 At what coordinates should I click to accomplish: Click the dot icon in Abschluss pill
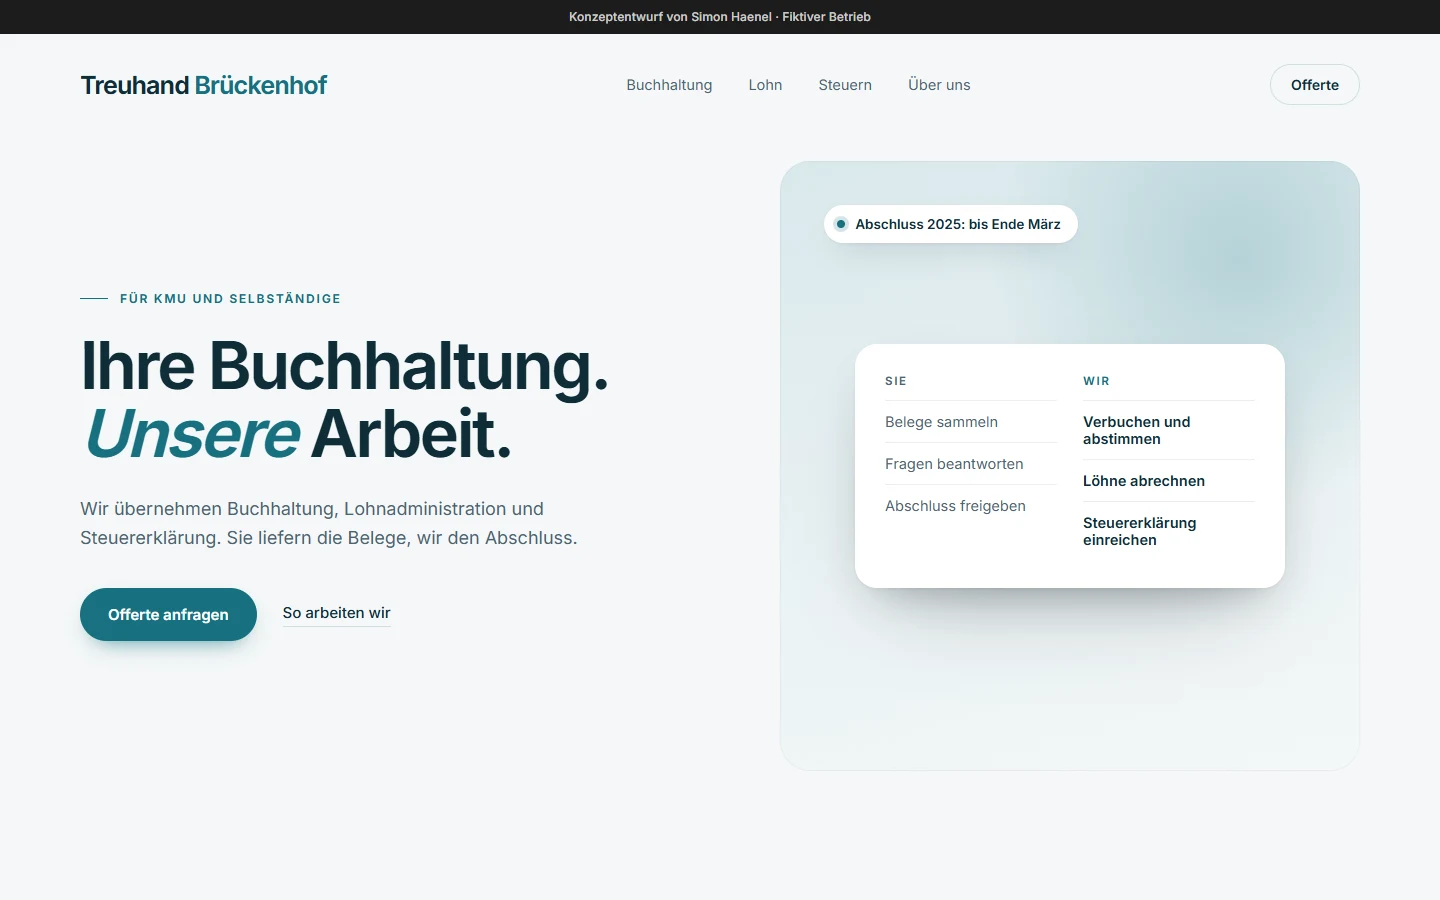pos(841,224)
